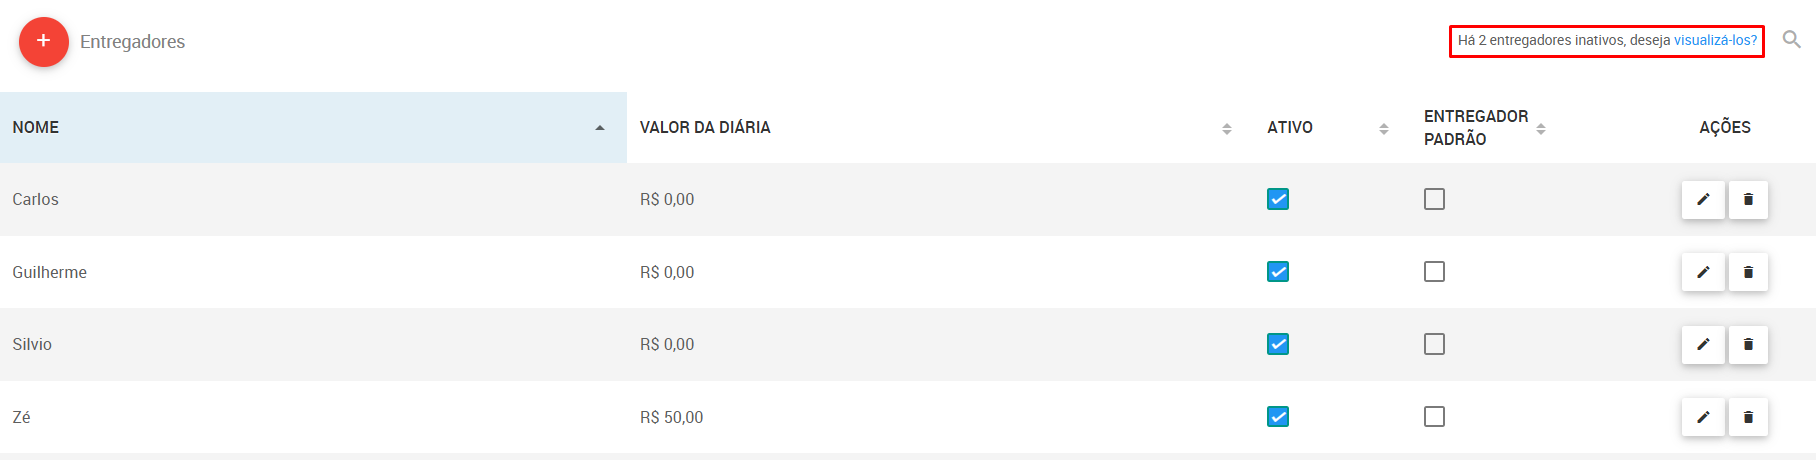Sort by Ativo column arrows
1816x460 pixels.
(x=1384, y=129)
